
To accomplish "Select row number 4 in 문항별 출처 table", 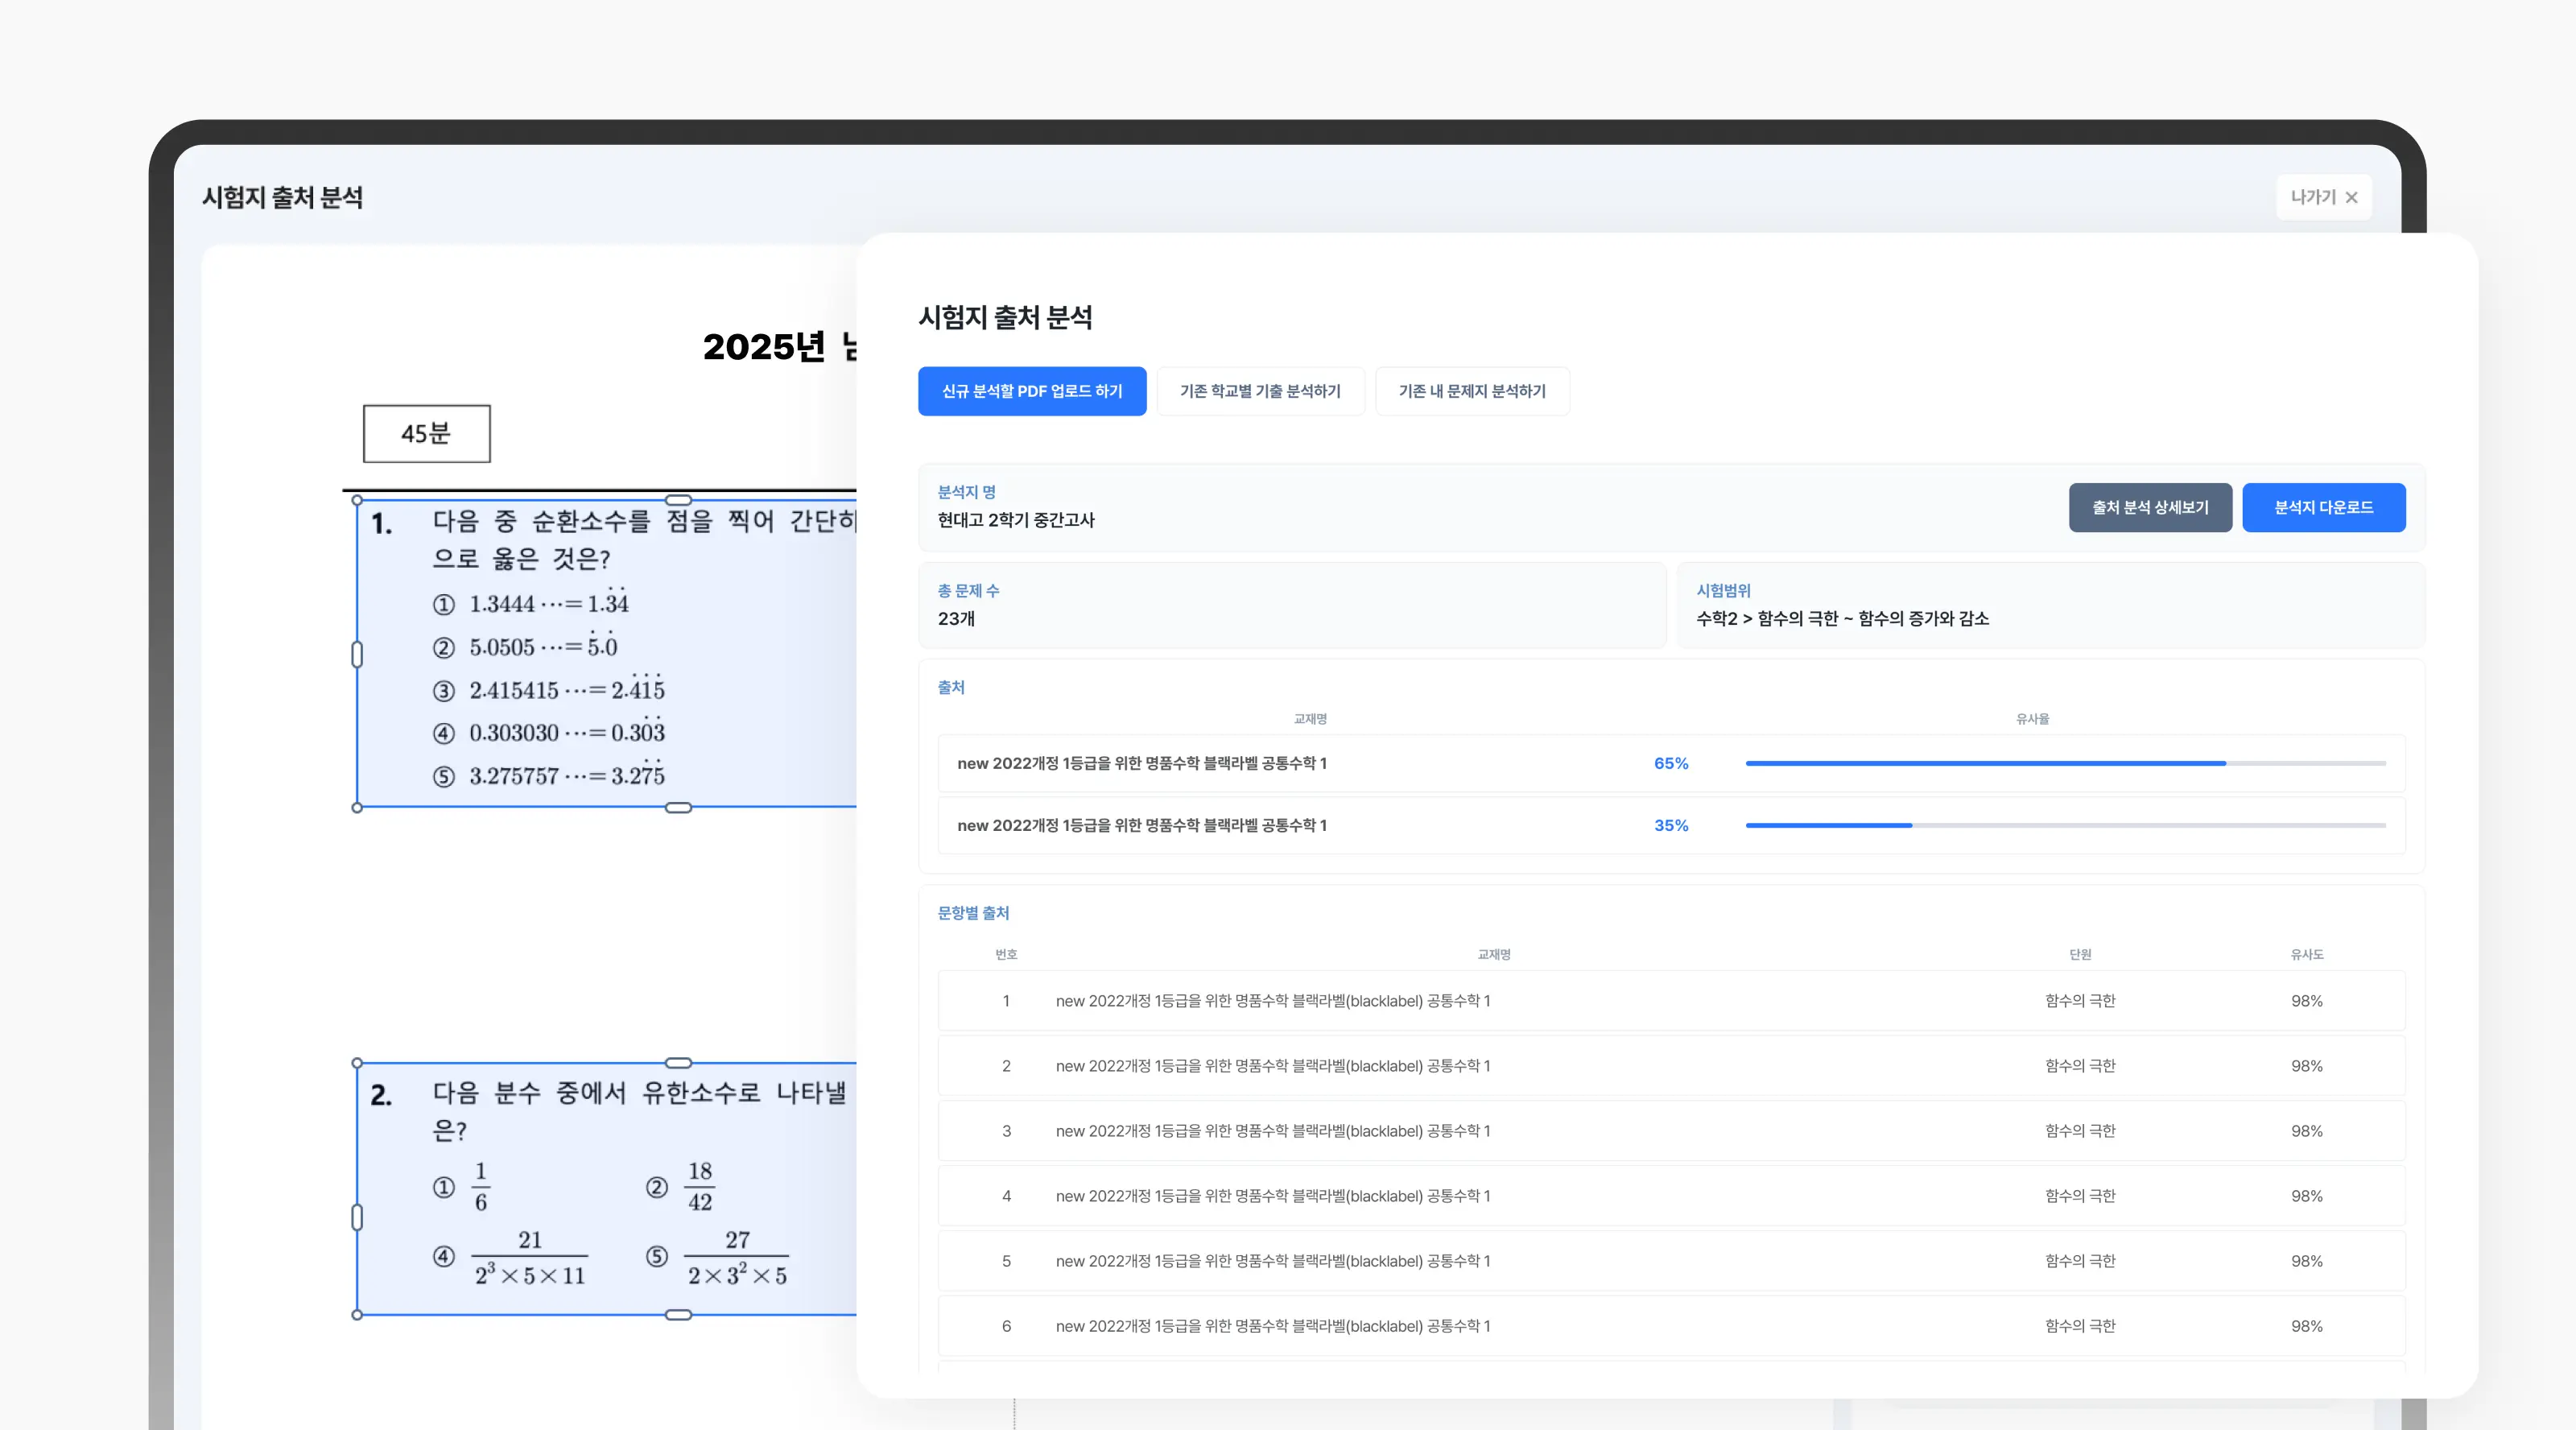I will (1671, 1196).
